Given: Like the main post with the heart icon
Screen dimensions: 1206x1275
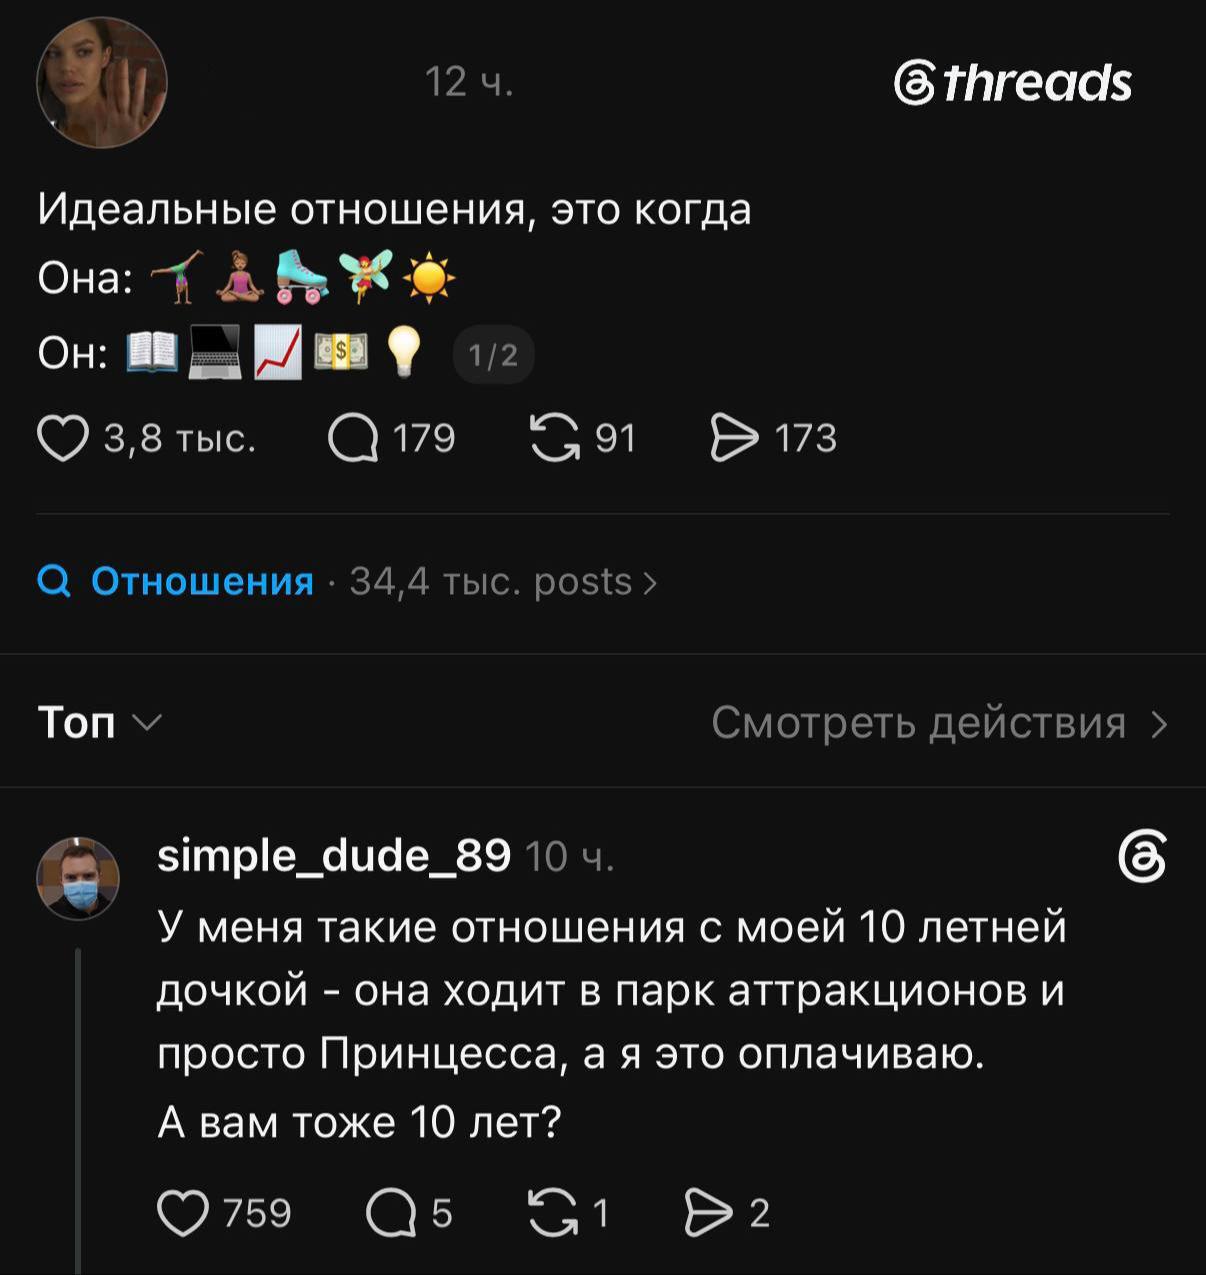Looking at the screenshot, I should coord(63,439).
